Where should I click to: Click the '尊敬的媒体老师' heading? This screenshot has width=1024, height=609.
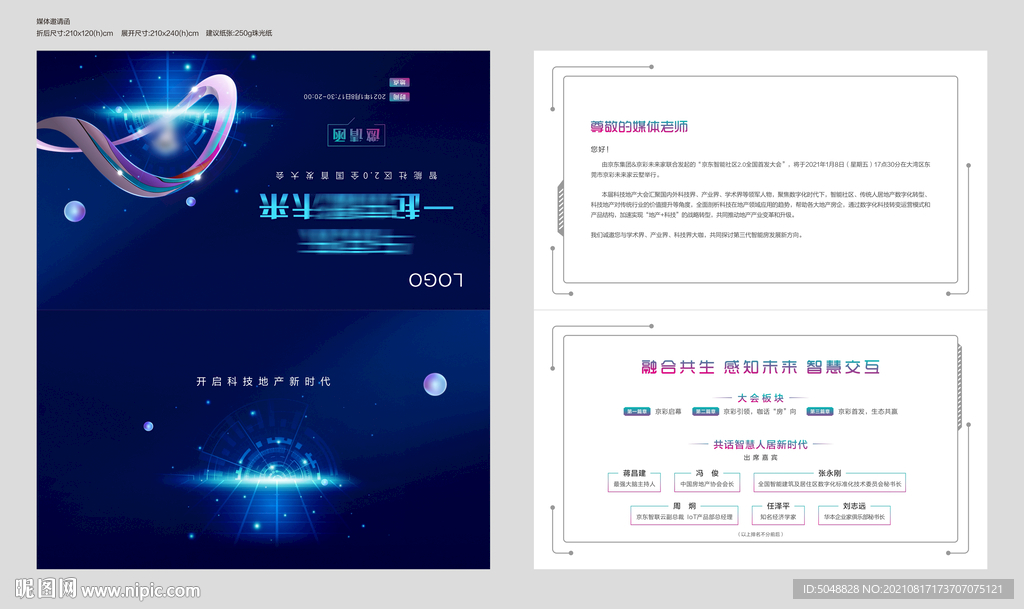pyautogui.click(x=639, y=127)
